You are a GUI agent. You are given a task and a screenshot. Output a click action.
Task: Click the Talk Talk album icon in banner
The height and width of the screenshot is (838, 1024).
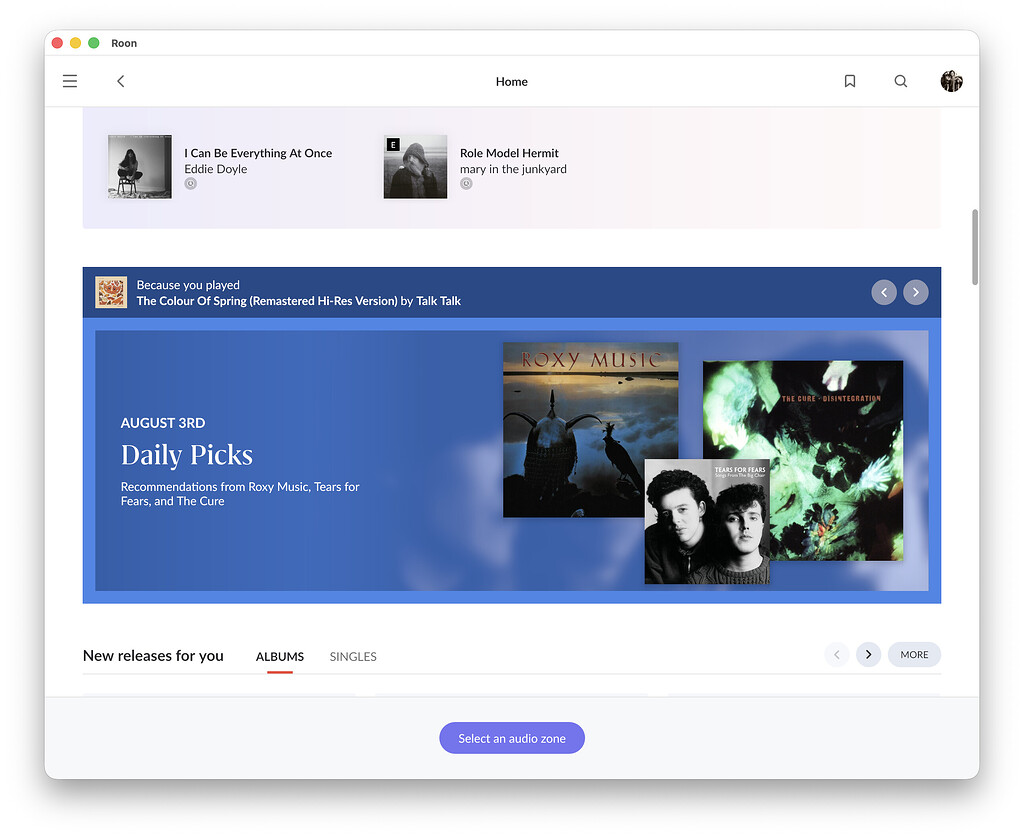click(111, 292)
